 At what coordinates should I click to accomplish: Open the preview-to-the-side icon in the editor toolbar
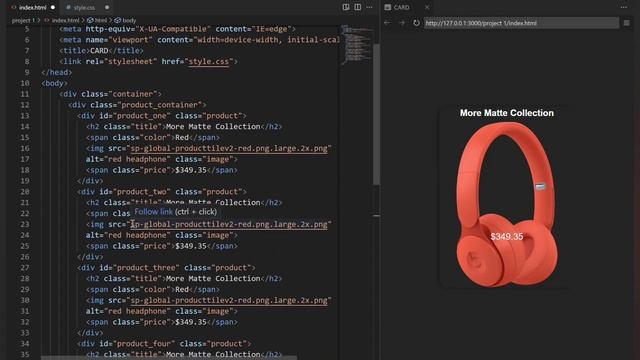pyautogui.click(x=346, y=7)
